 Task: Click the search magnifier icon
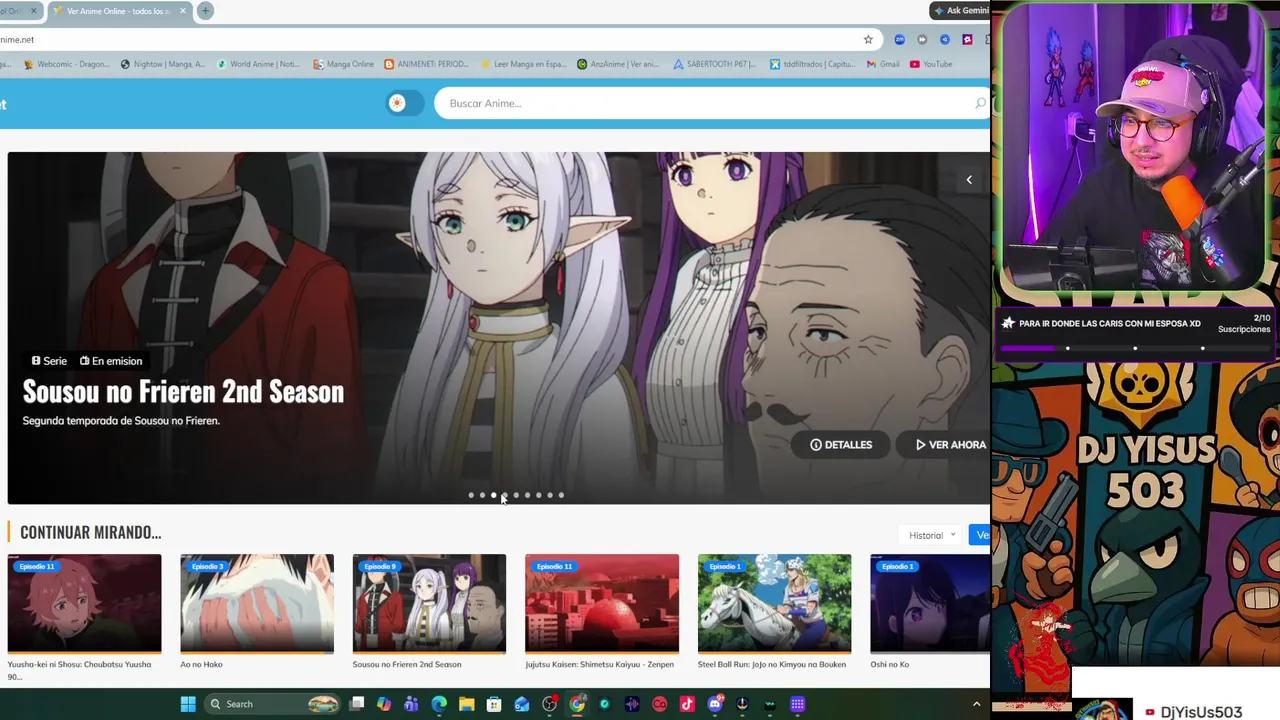(x=980, y=103)
